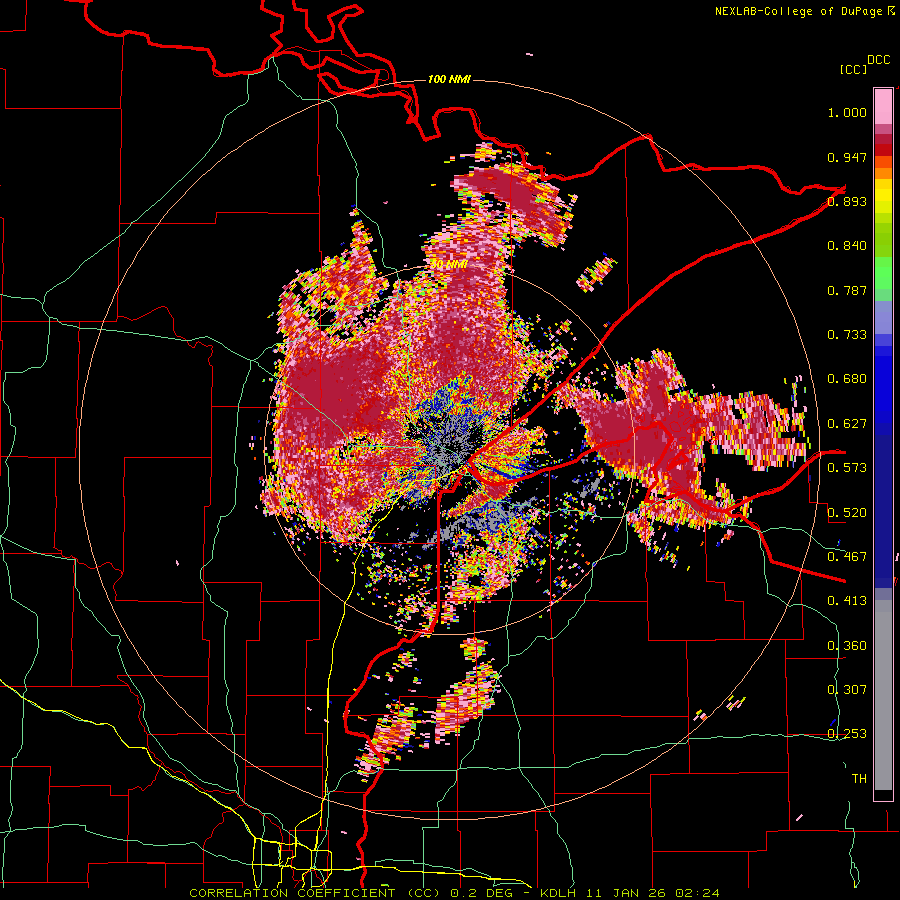Click the DCC label above the color scale
Image resolution: width=900 pixels, height=900 pixels.
pos(878,60)
